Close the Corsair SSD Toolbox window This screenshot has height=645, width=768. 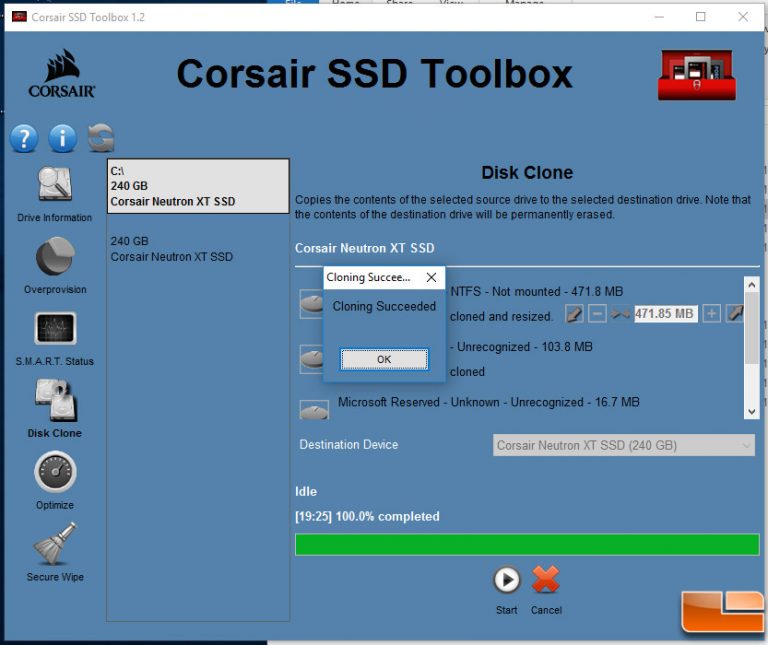click(x=743, y=17)
